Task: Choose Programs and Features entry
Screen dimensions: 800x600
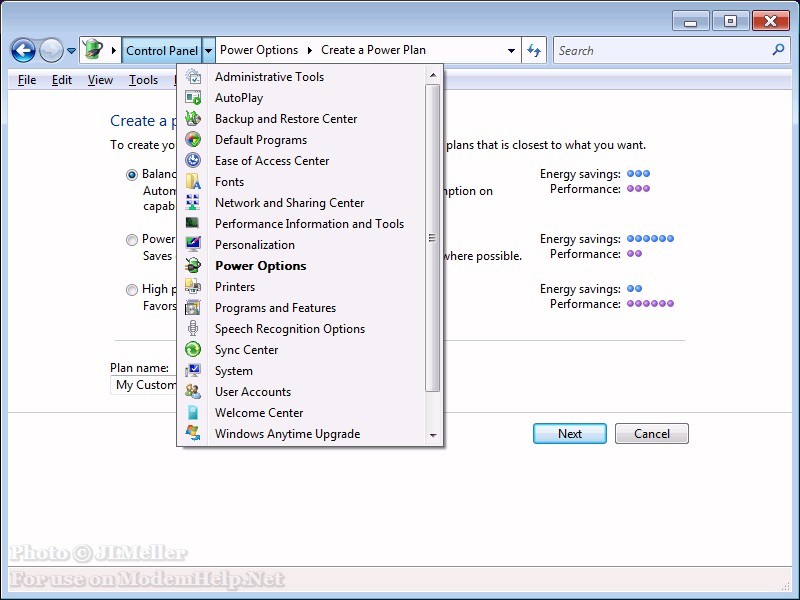Action: (x=276, y=308)
